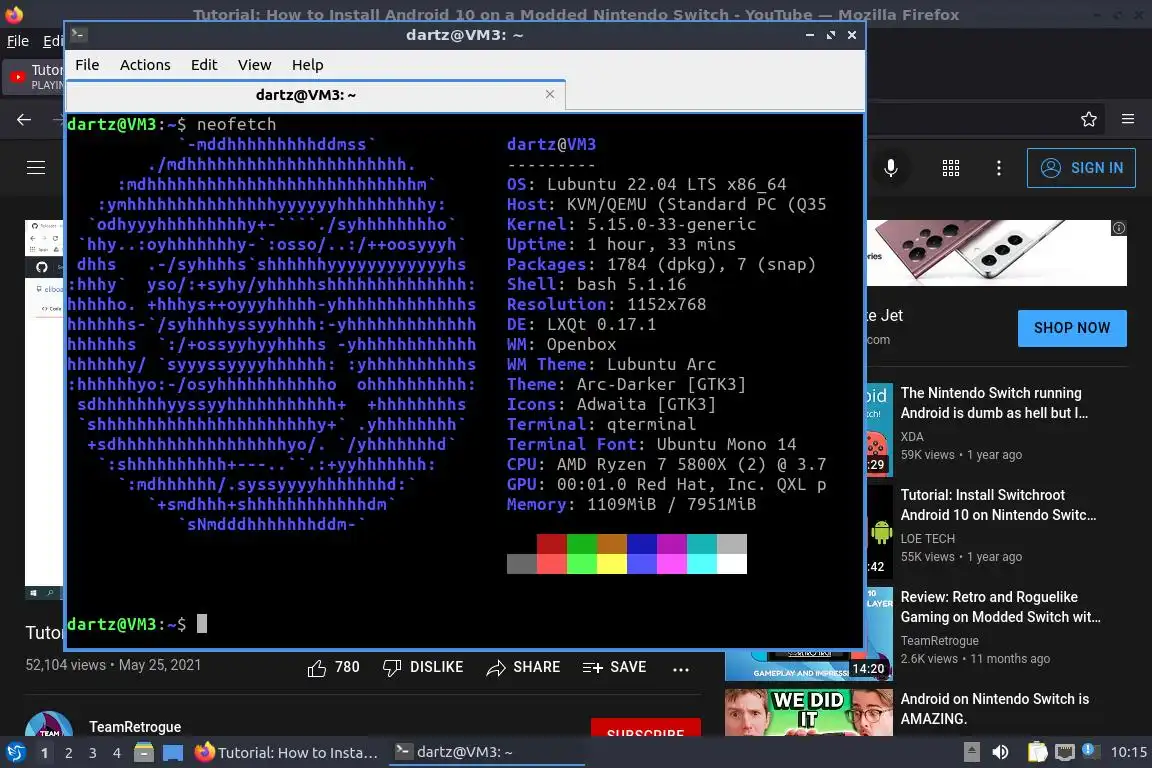Switch to the Firefox Tutorial taskbar entry
The image size is (1152, 768).
pos(287,752)
